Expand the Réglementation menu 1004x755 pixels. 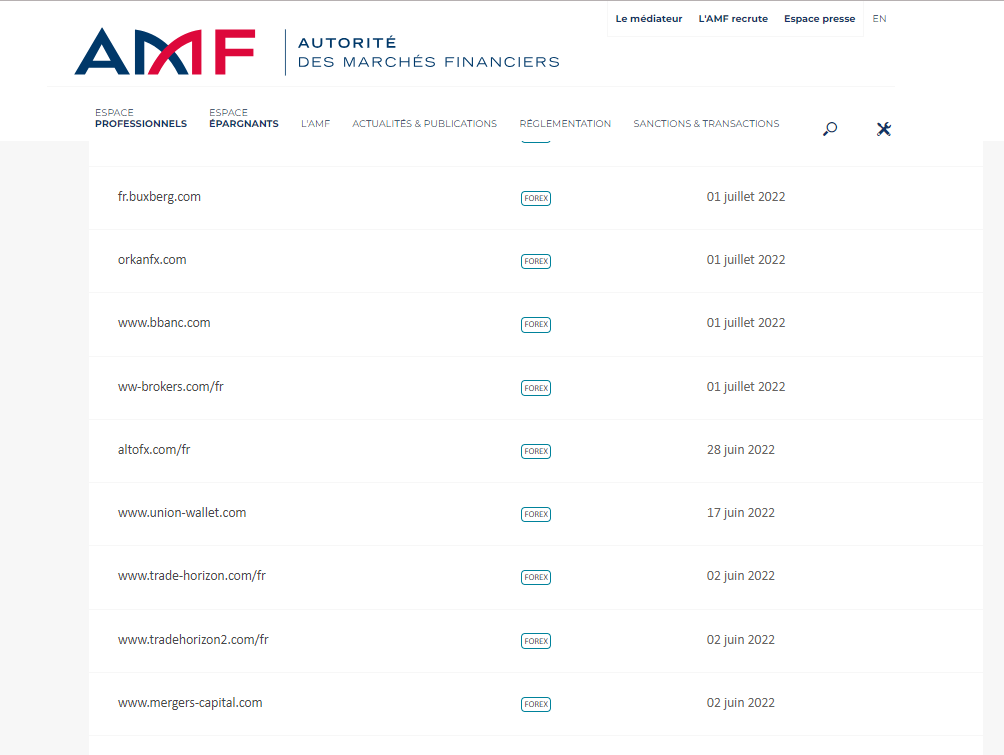pos(565,124)
